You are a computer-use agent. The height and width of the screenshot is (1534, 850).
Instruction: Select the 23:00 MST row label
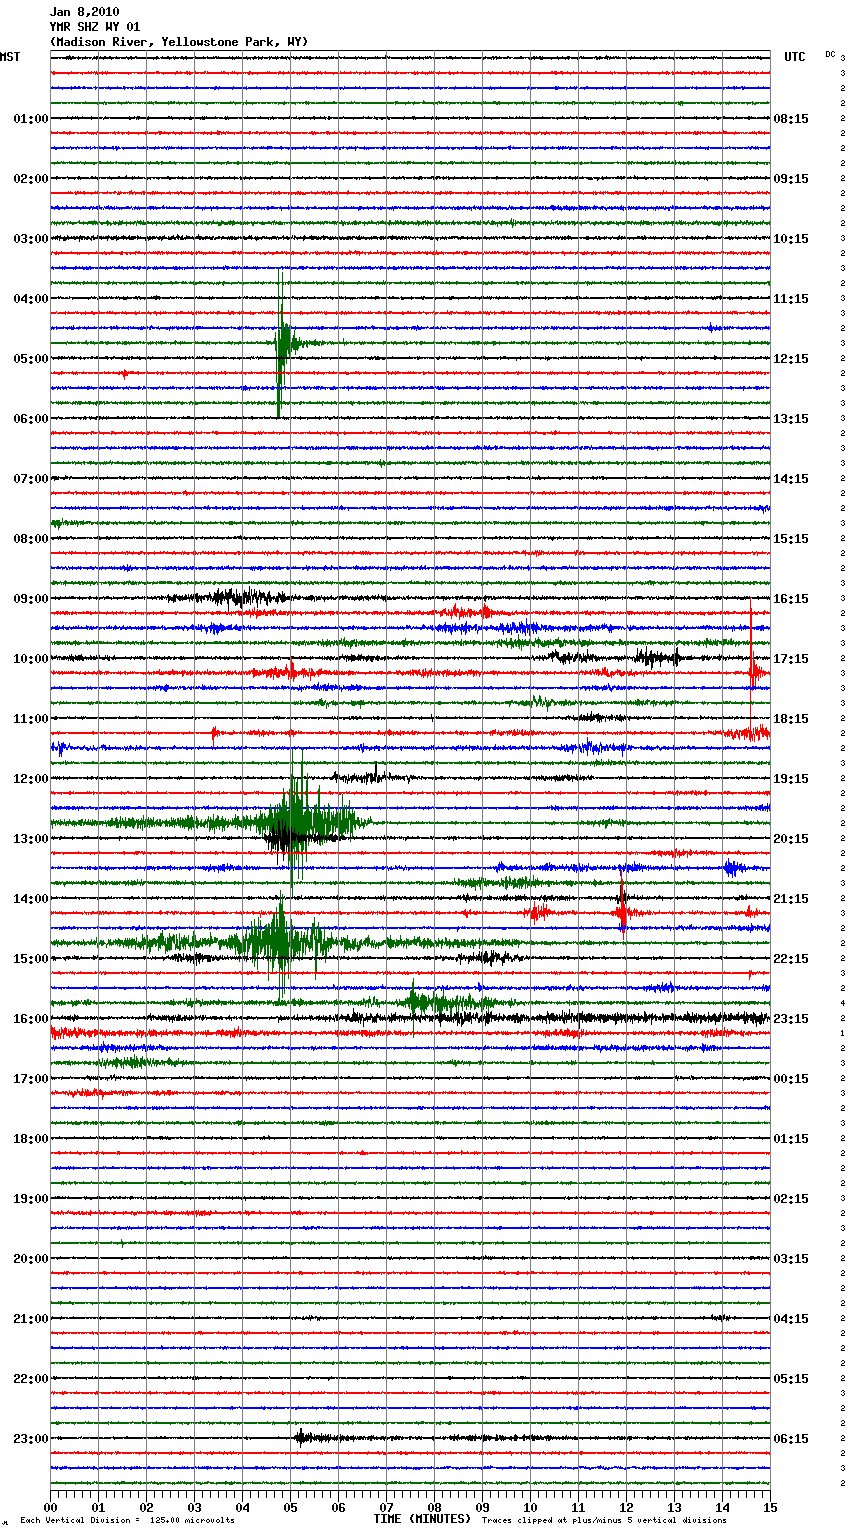coord(30,1439)
